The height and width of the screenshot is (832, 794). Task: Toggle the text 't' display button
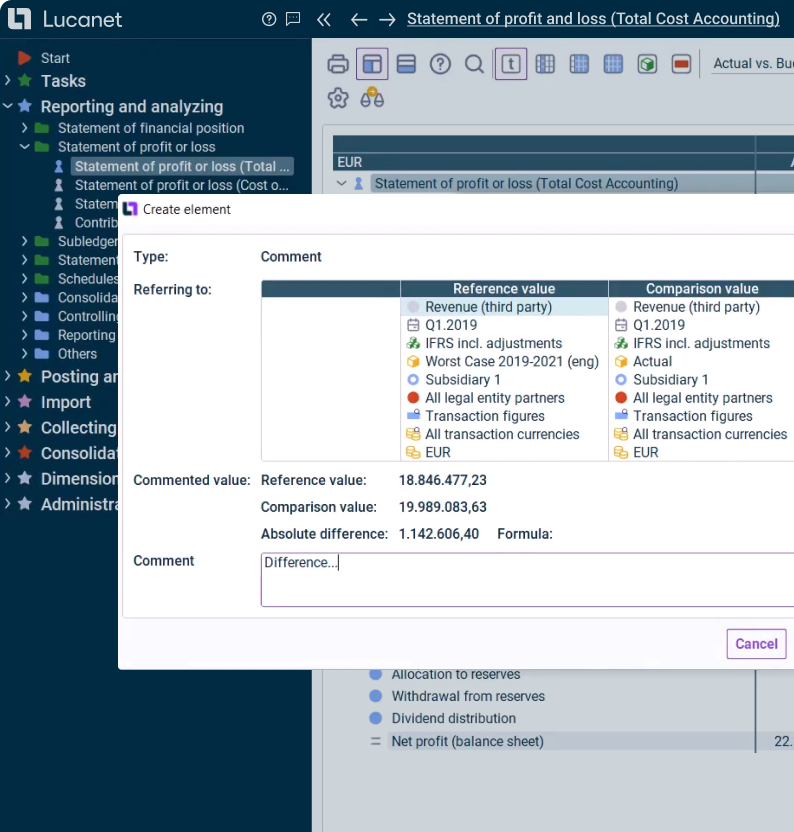[510, 64]
